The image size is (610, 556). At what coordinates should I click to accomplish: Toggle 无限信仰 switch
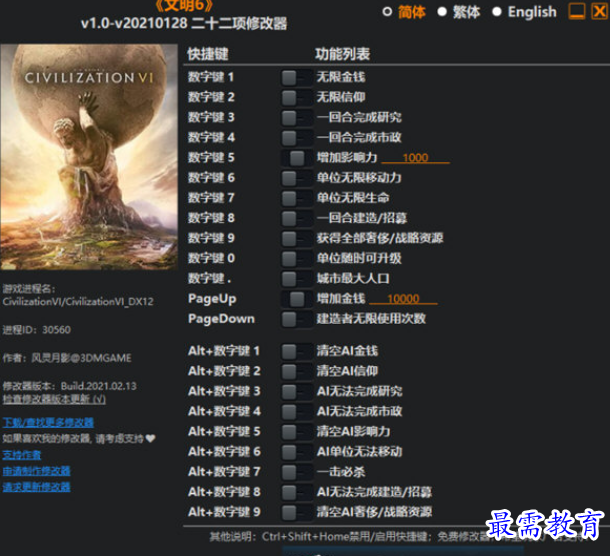[296, 97]
